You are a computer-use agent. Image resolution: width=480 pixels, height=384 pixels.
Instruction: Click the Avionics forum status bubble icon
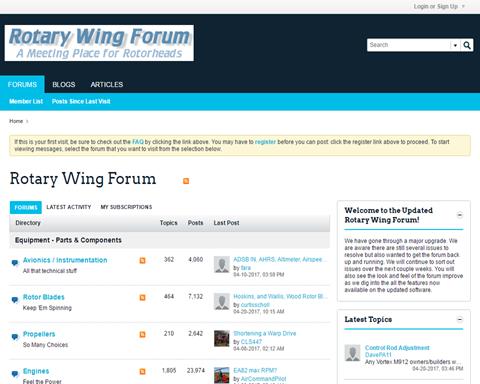tap(15, 263)
